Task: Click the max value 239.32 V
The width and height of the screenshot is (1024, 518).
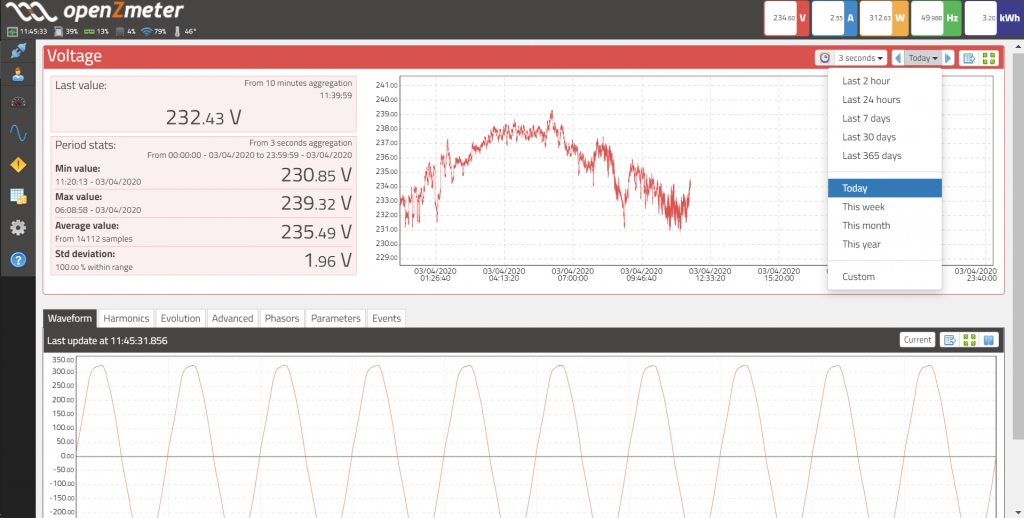Action: [316, 203]
